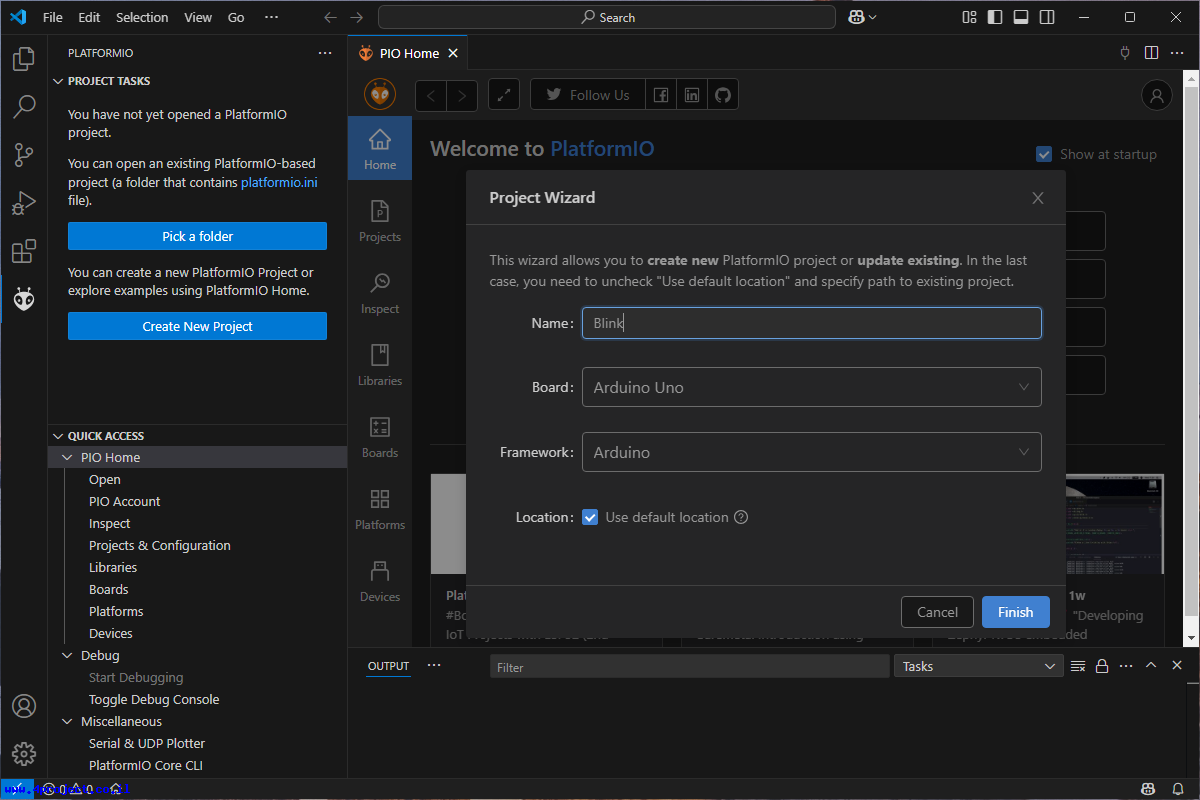Open the Edit menu
The image size is (1200, 800).
point(89,17)
